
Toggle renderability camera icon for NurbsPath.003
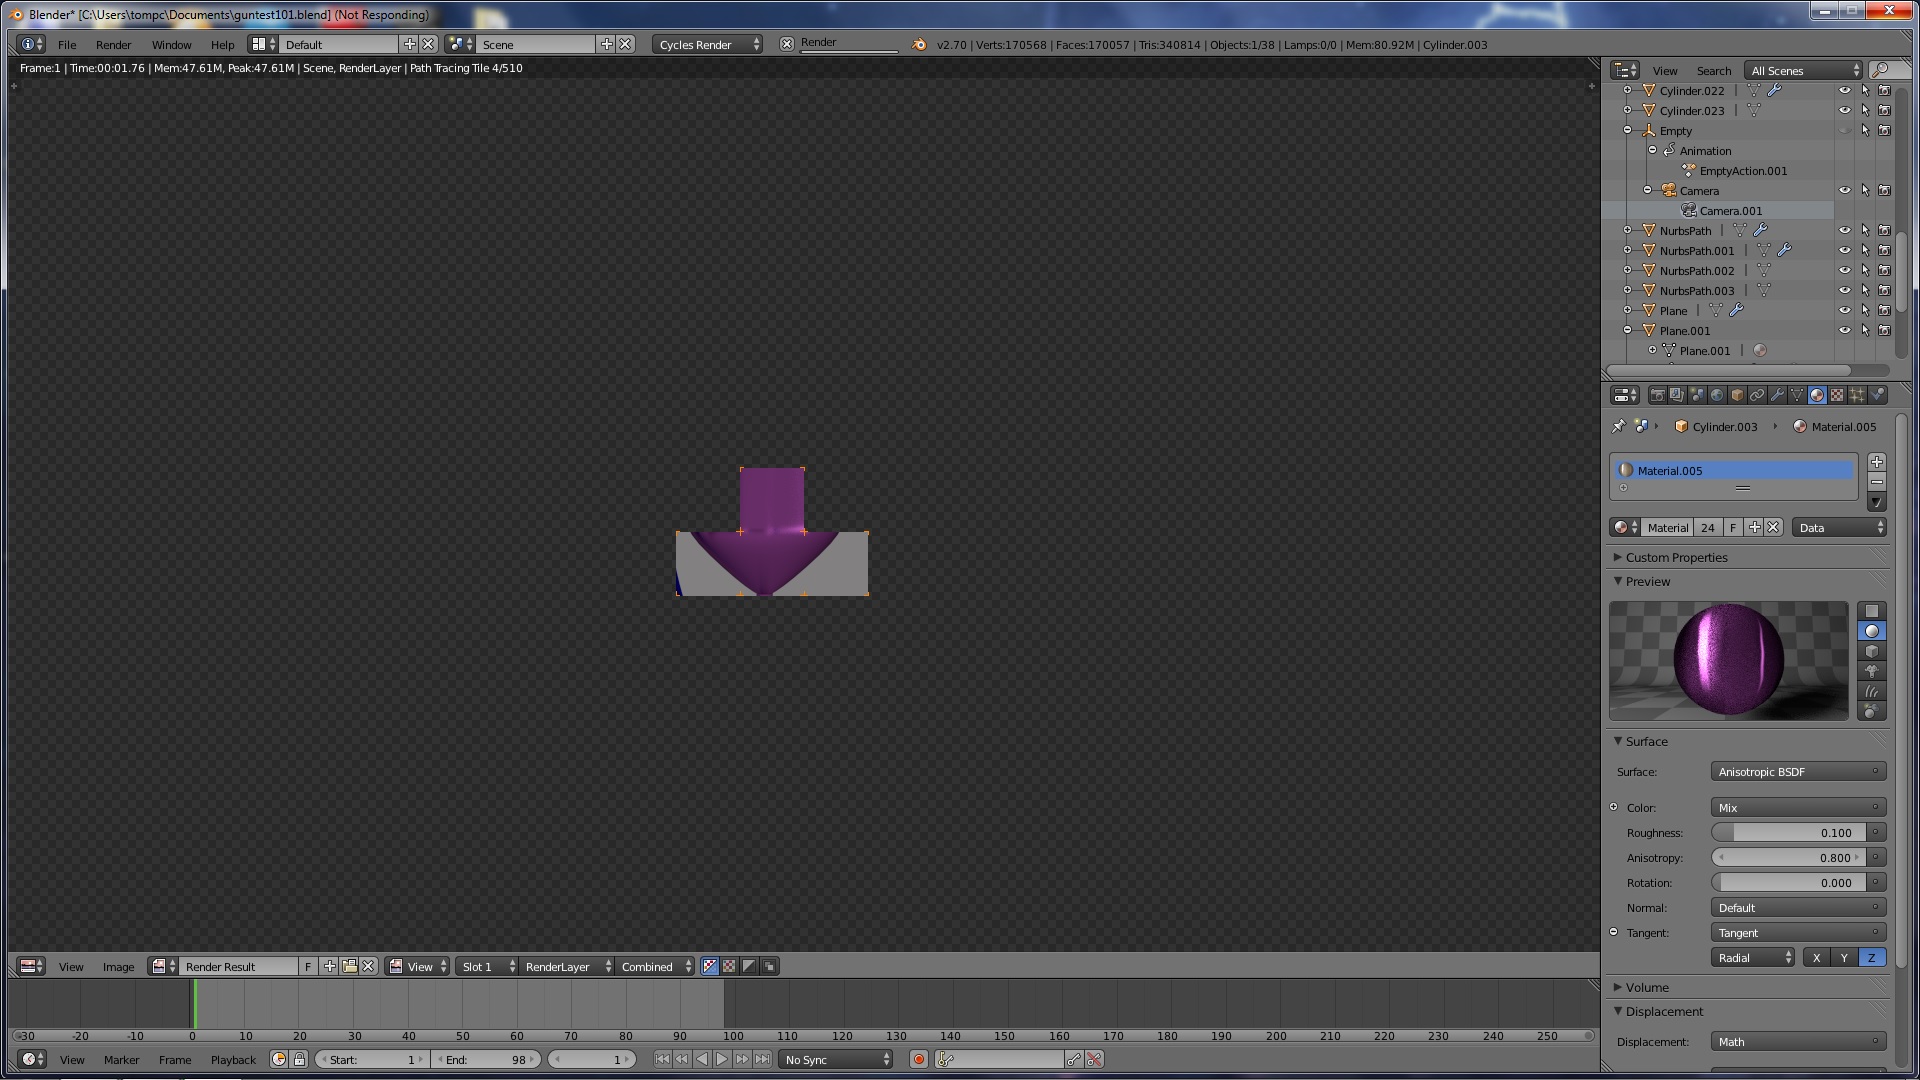1885,290
